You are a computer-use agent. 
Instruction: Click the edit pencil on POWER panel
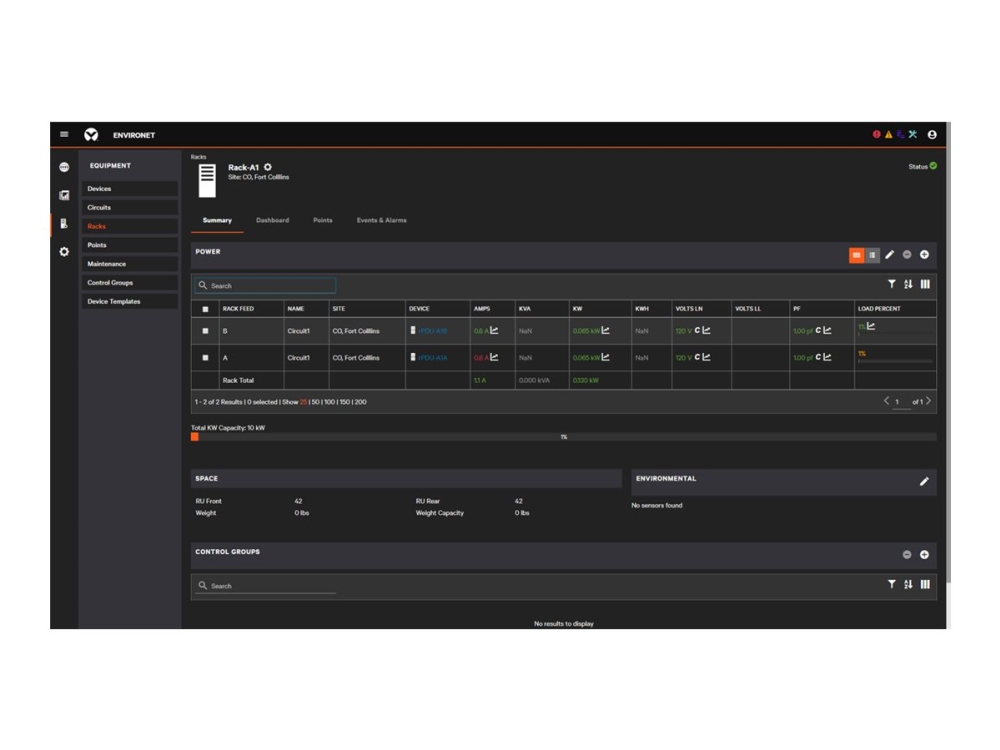point(889,254)
